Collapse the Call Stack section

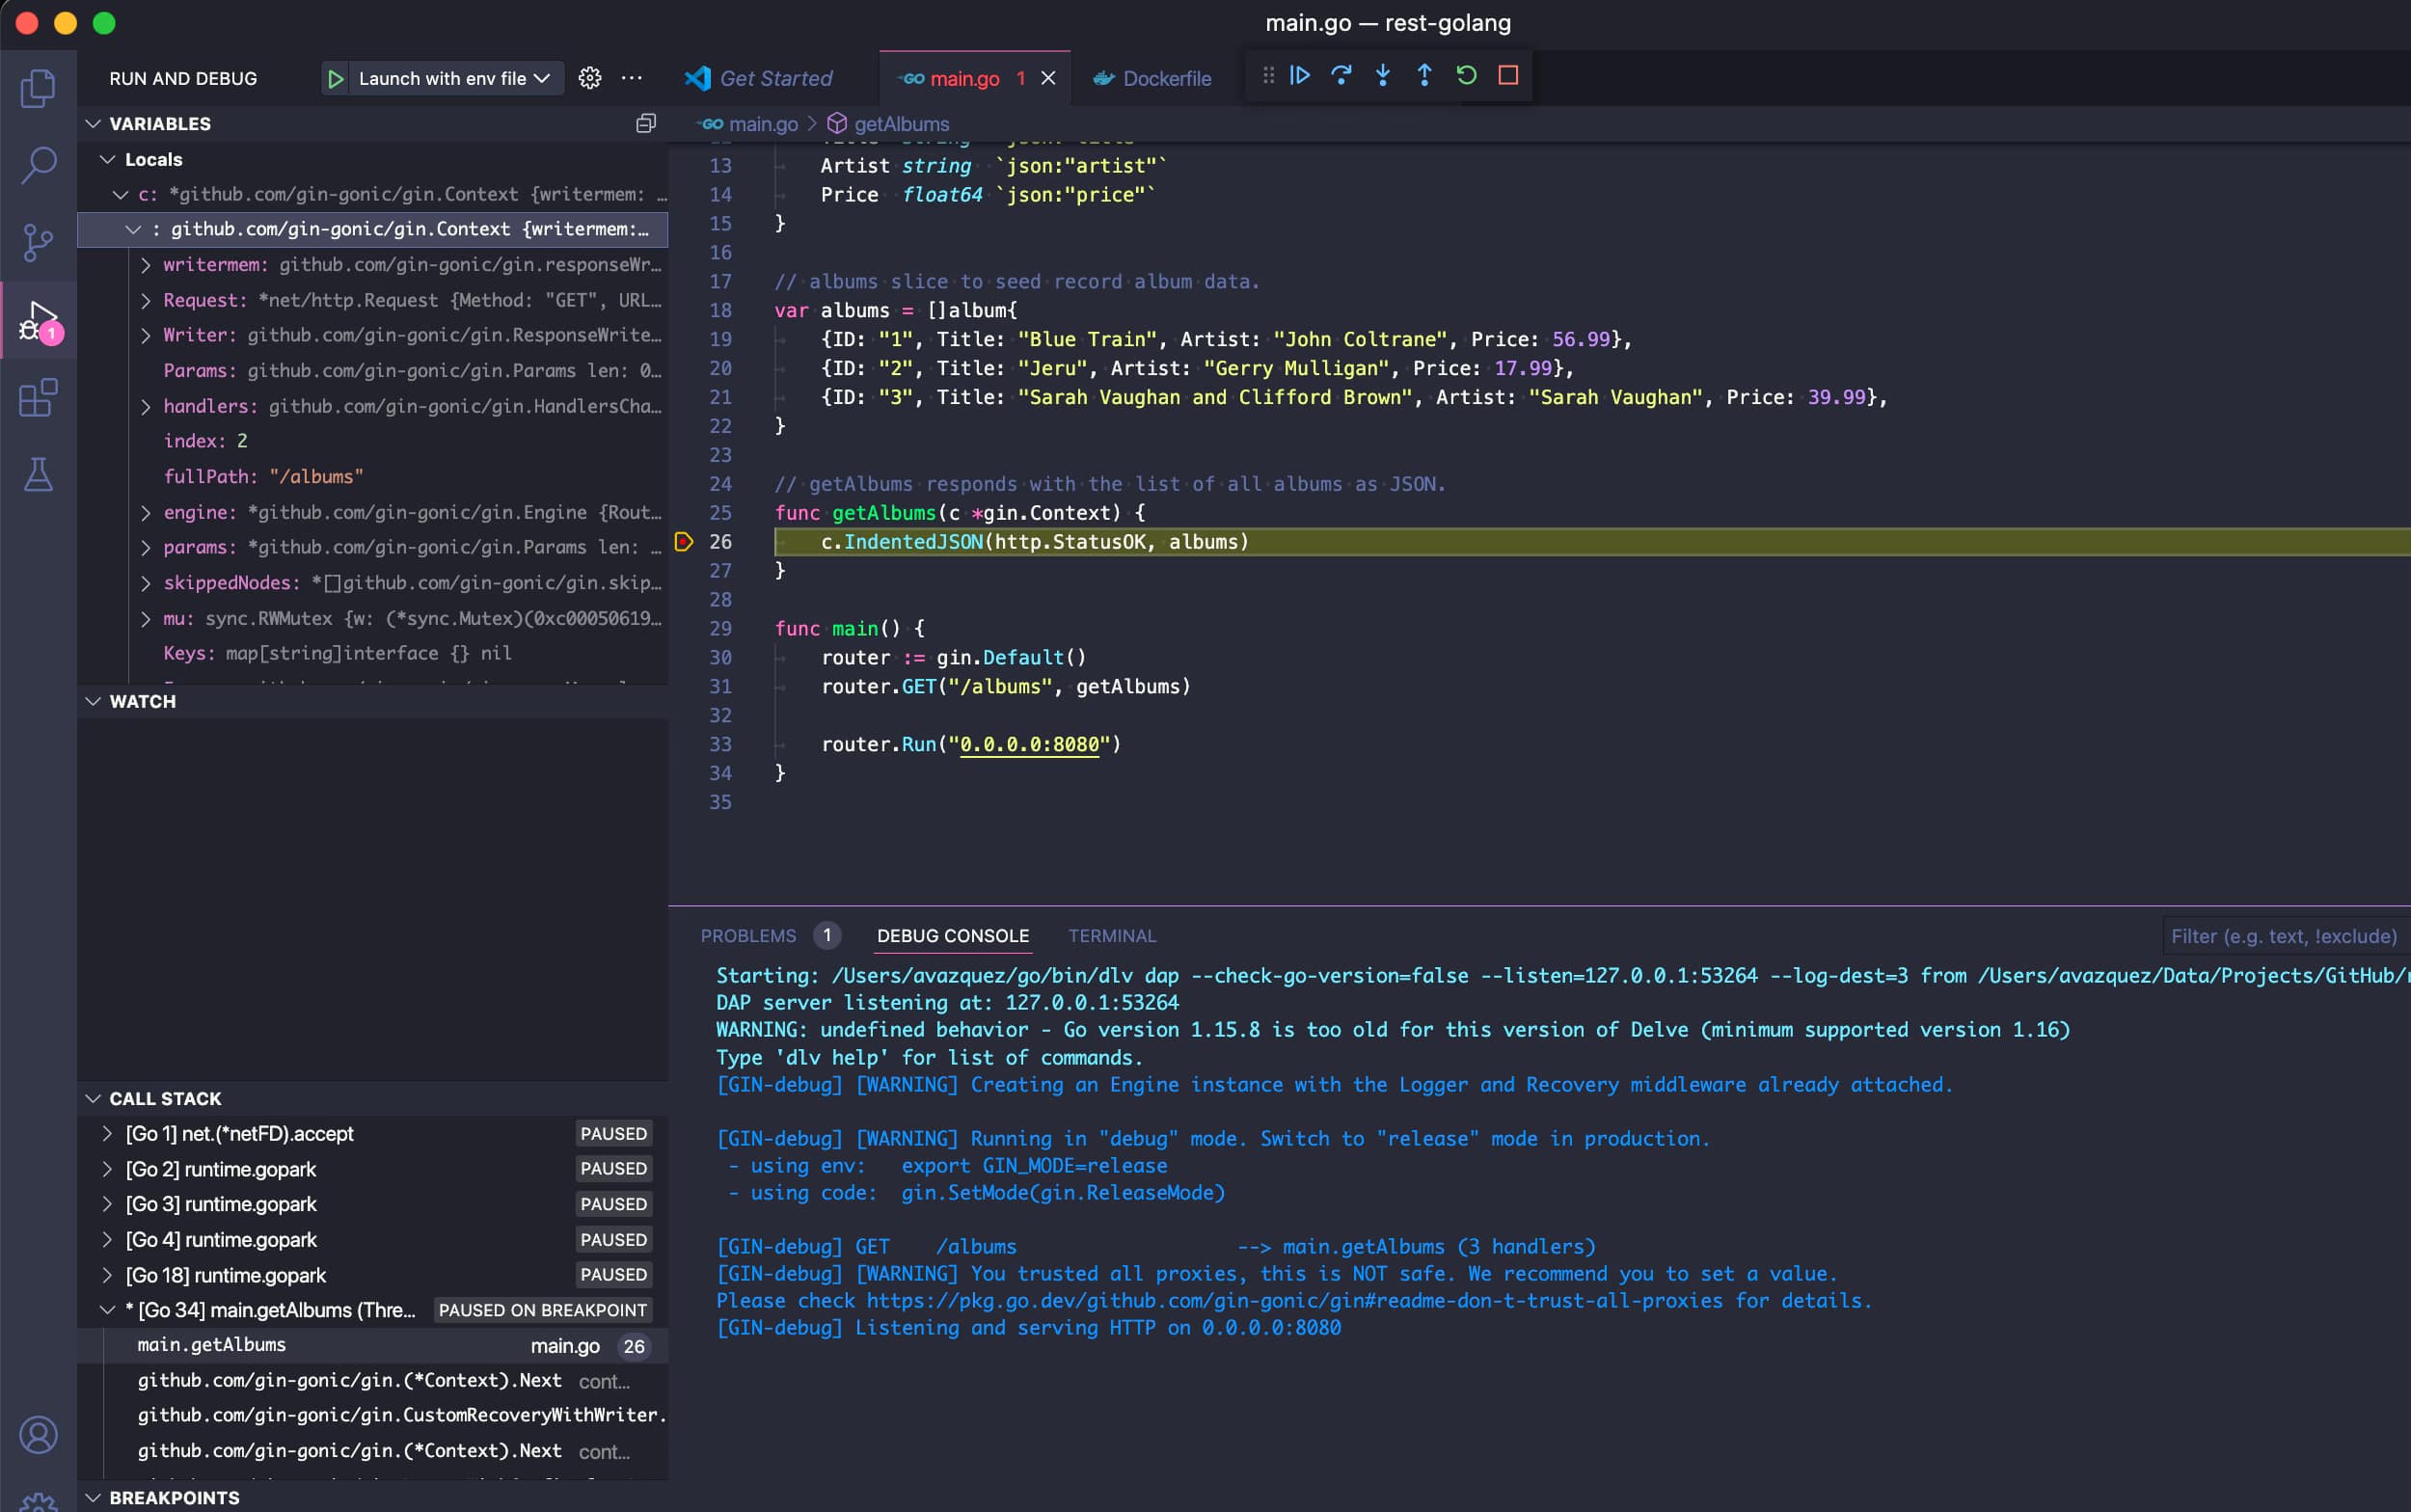point(93,1098)
